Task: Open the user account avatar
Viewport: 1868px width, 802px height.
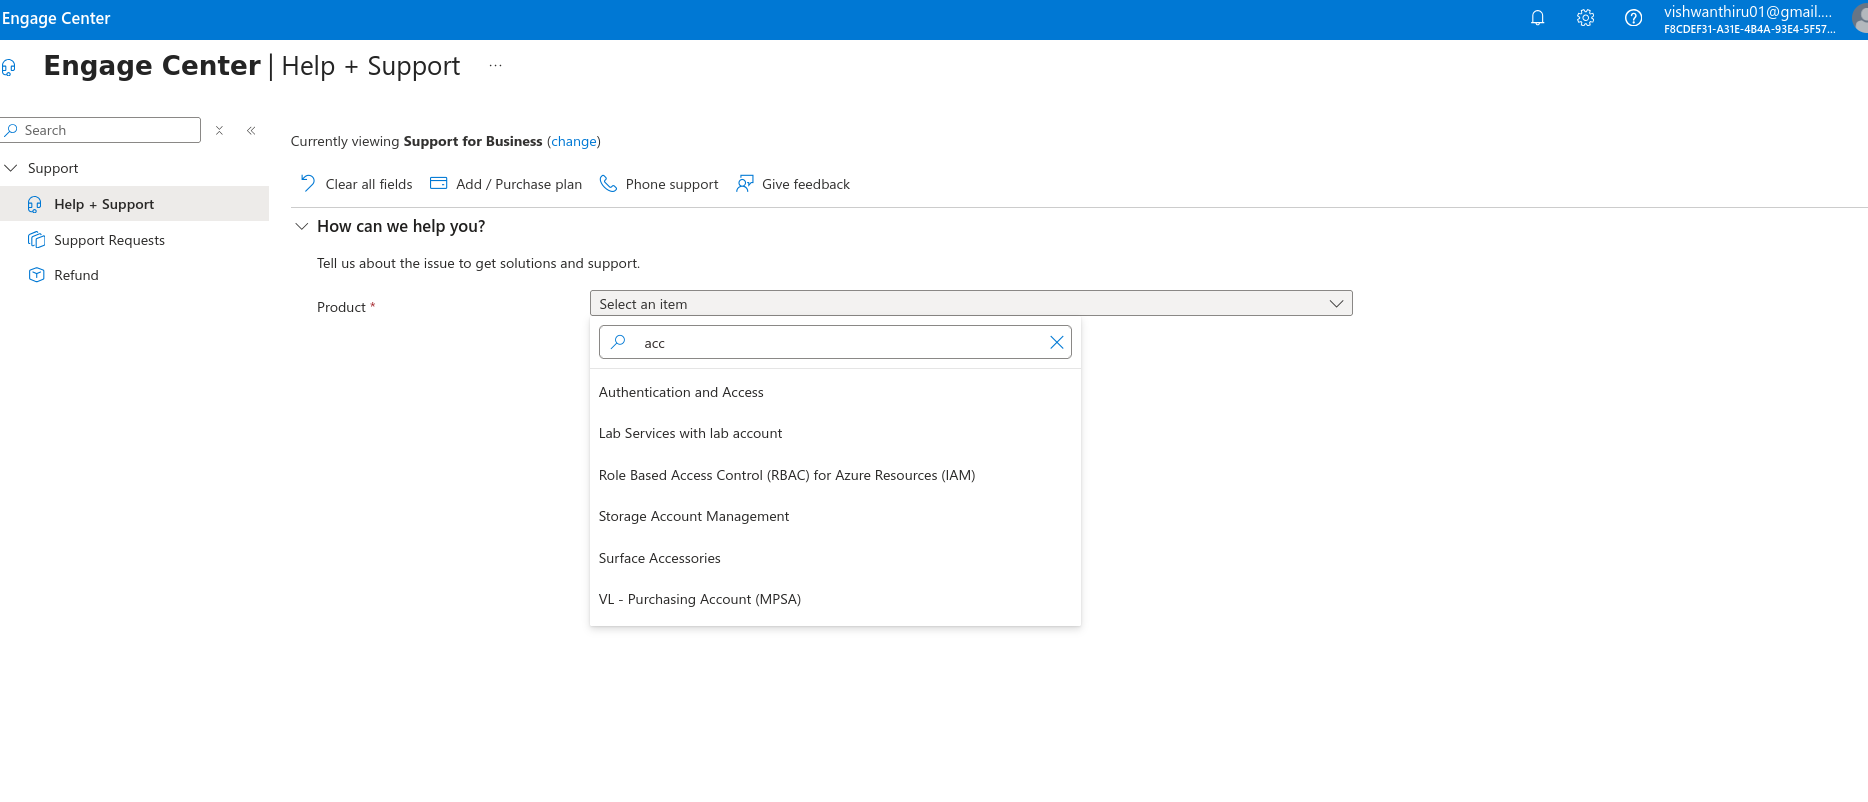Action: tap(1860, 18)
